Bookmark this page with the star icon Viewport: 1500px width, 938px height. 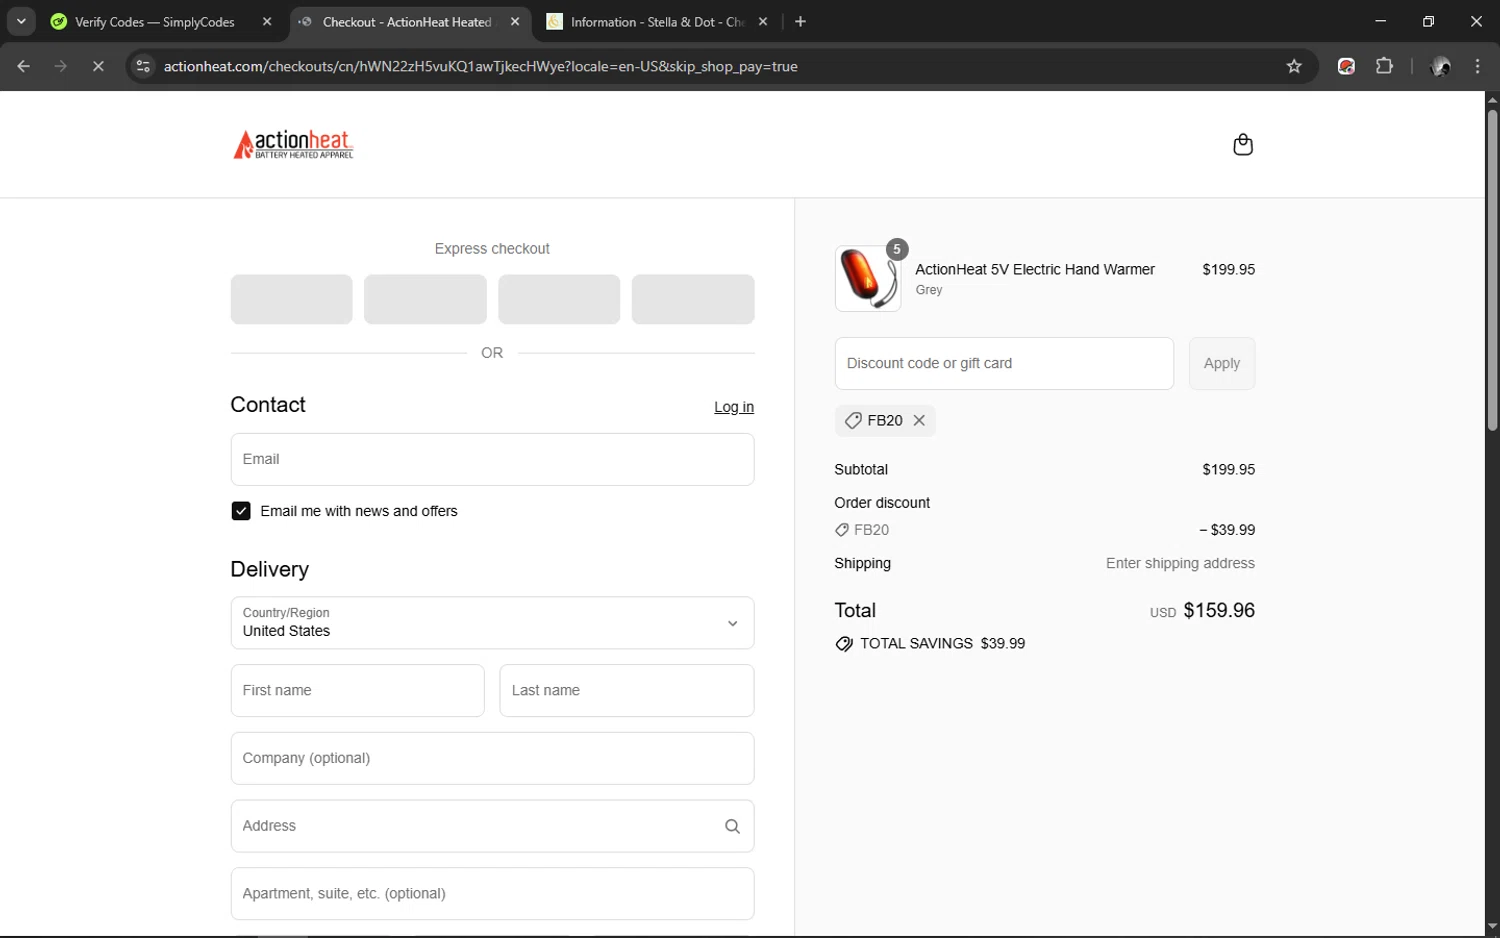coord(1294,66)
